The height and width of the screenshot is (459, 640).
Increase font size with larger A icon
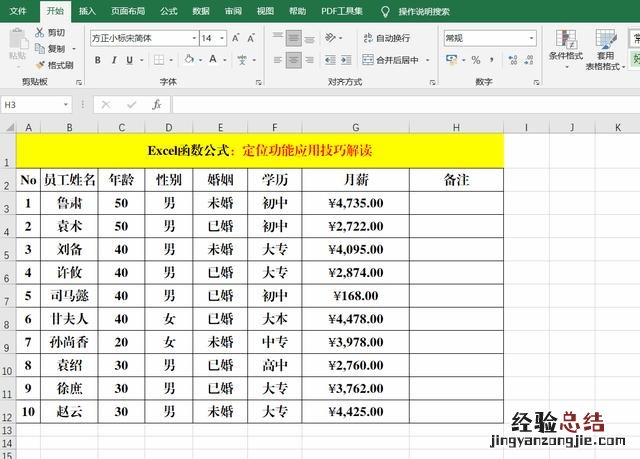click(x=236, y=38)
